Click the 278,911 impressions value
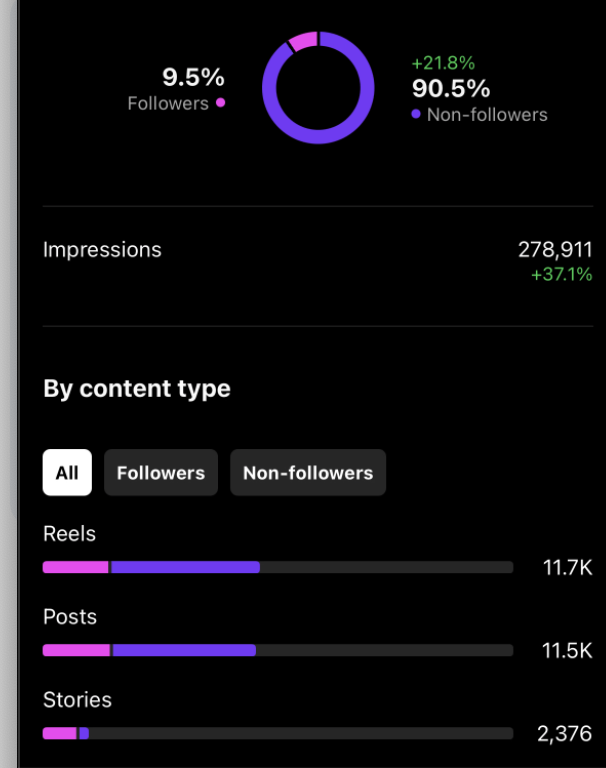Image resolution: width=606 pixels, height=768 pixels. point(555,250)
